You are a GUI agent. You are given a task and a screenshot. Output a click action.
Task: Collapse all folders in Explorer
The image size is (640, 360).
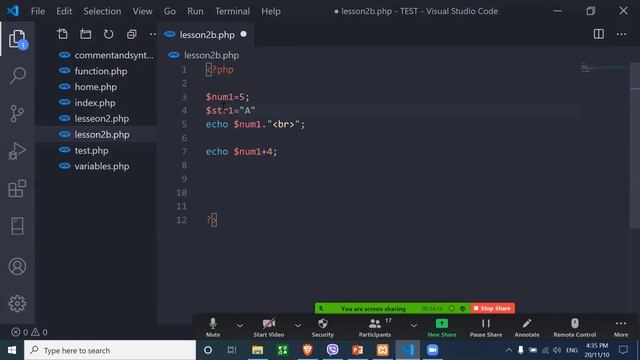(x=131, y=34)
